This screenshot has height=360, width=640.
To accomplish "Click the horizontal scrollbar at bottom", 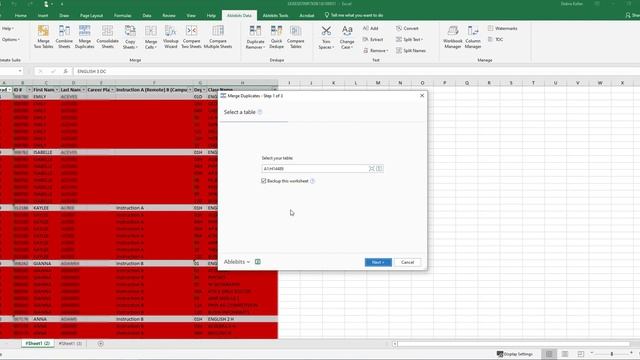I will coord(513,344).
